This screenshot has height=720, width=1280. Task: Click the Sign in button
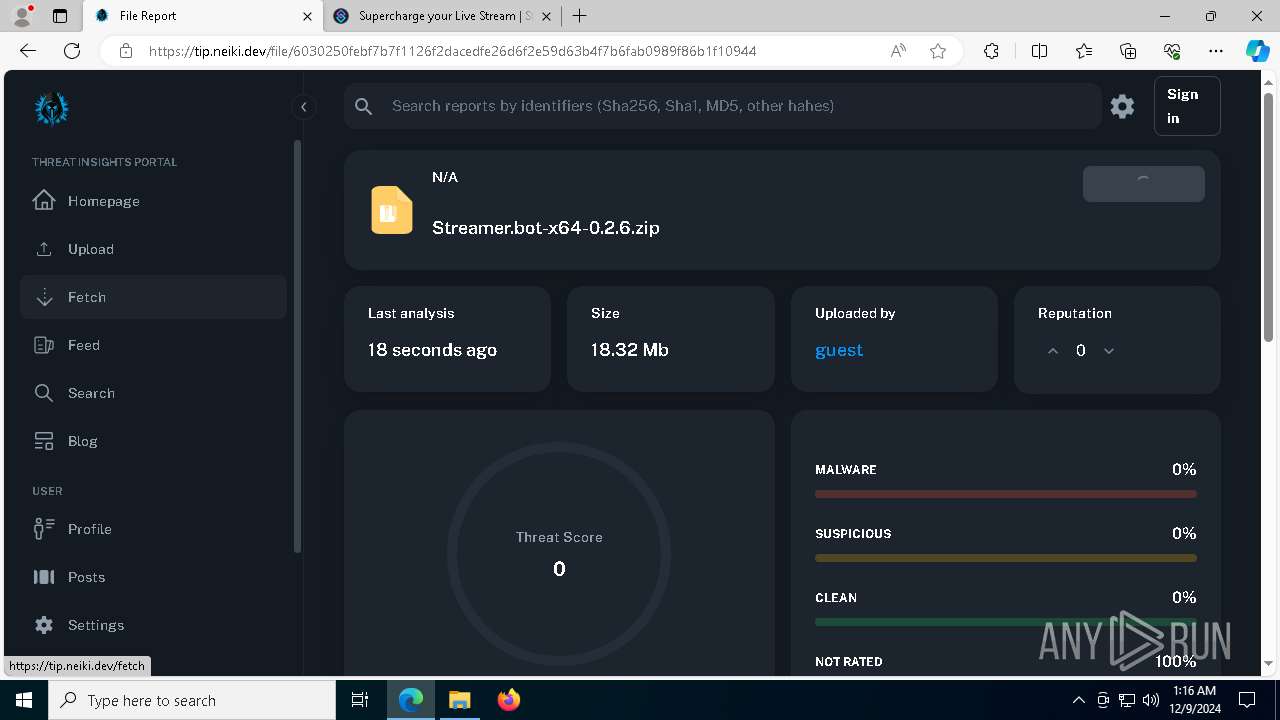pyautogui.click(x=1187, y=106)
